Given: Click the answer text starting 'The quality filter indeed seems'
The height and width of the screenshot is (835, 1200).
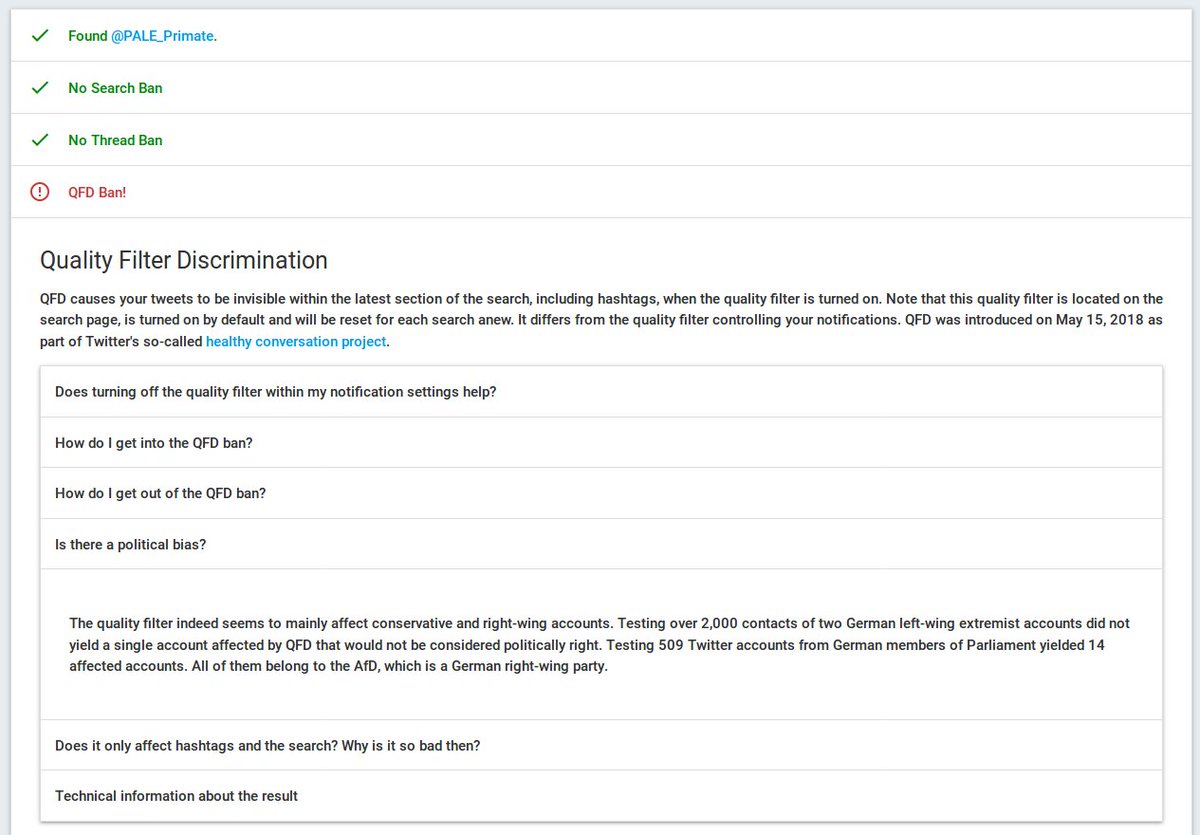Looking at the screenshot, I should click(600, 645).
